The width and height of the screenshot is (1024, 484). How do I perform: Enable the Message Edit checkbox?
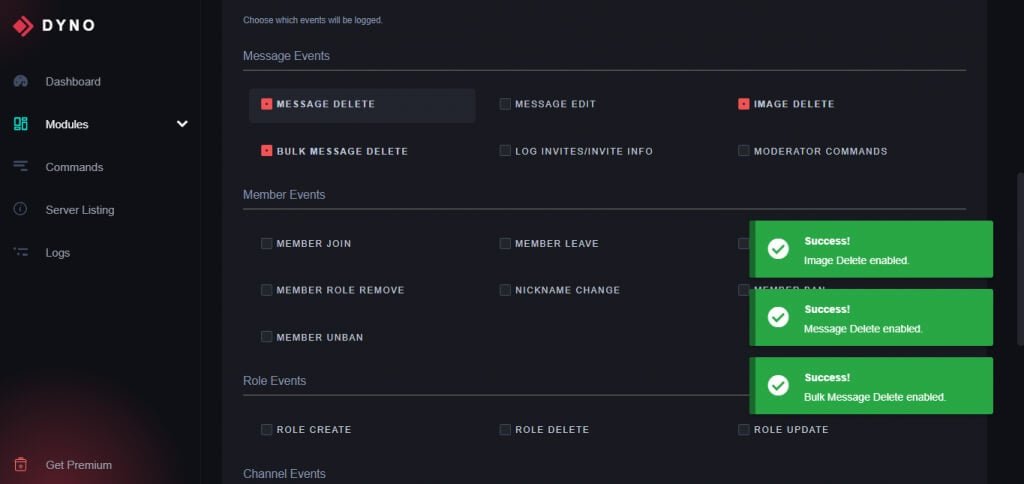(x=505, y=104)
